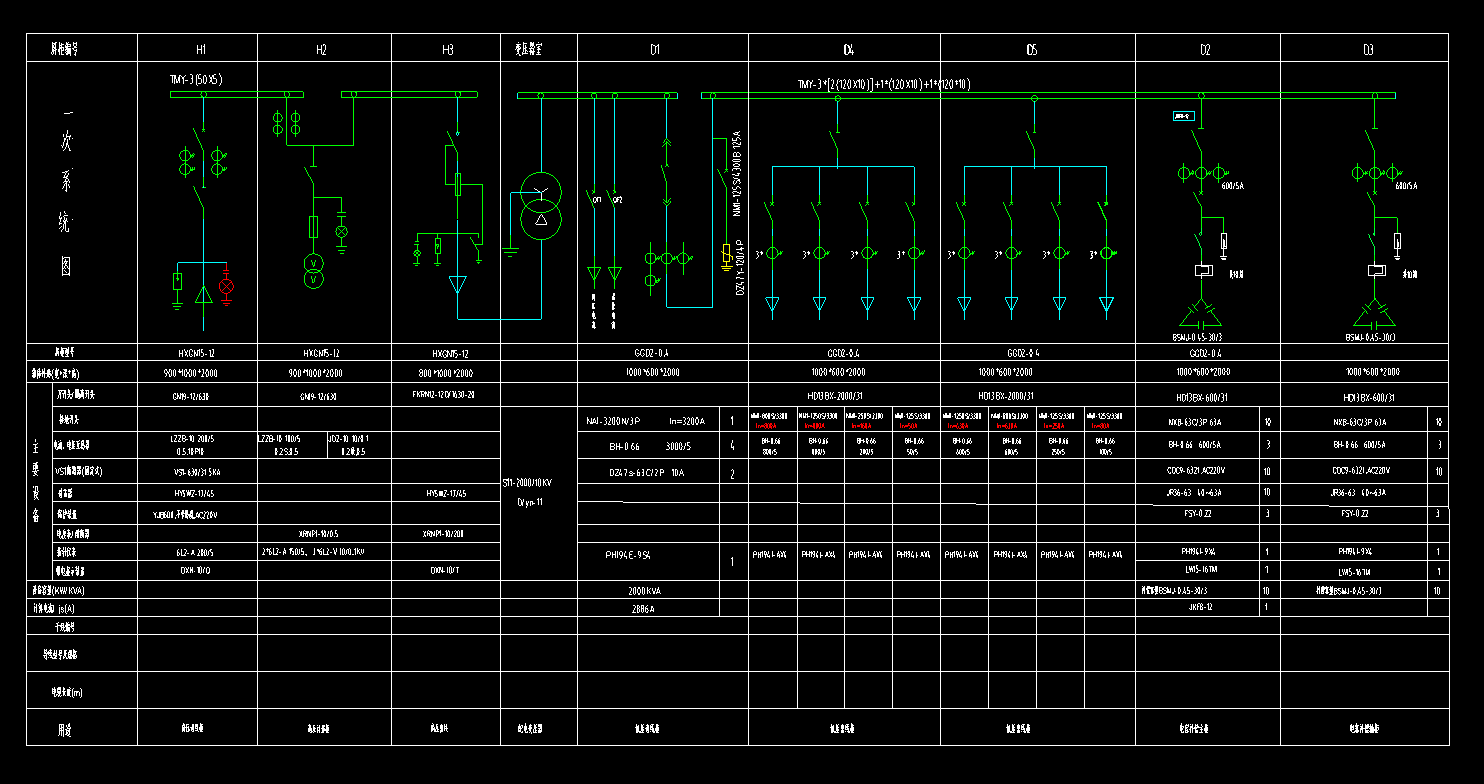Select the DZ47s-63C/2P 10A cell
Screen dimensions: 1484x784
pyautogui.click(x=646, y=473)
